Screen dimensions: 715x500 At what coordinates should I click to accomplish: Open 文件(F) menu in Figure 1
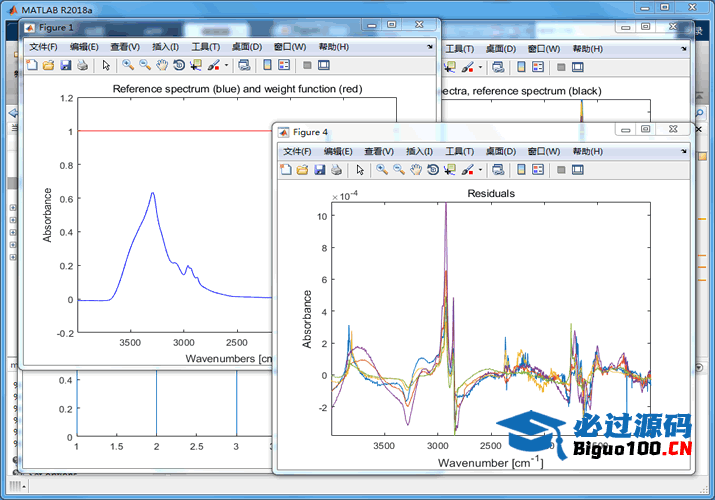tap(43, 47)
